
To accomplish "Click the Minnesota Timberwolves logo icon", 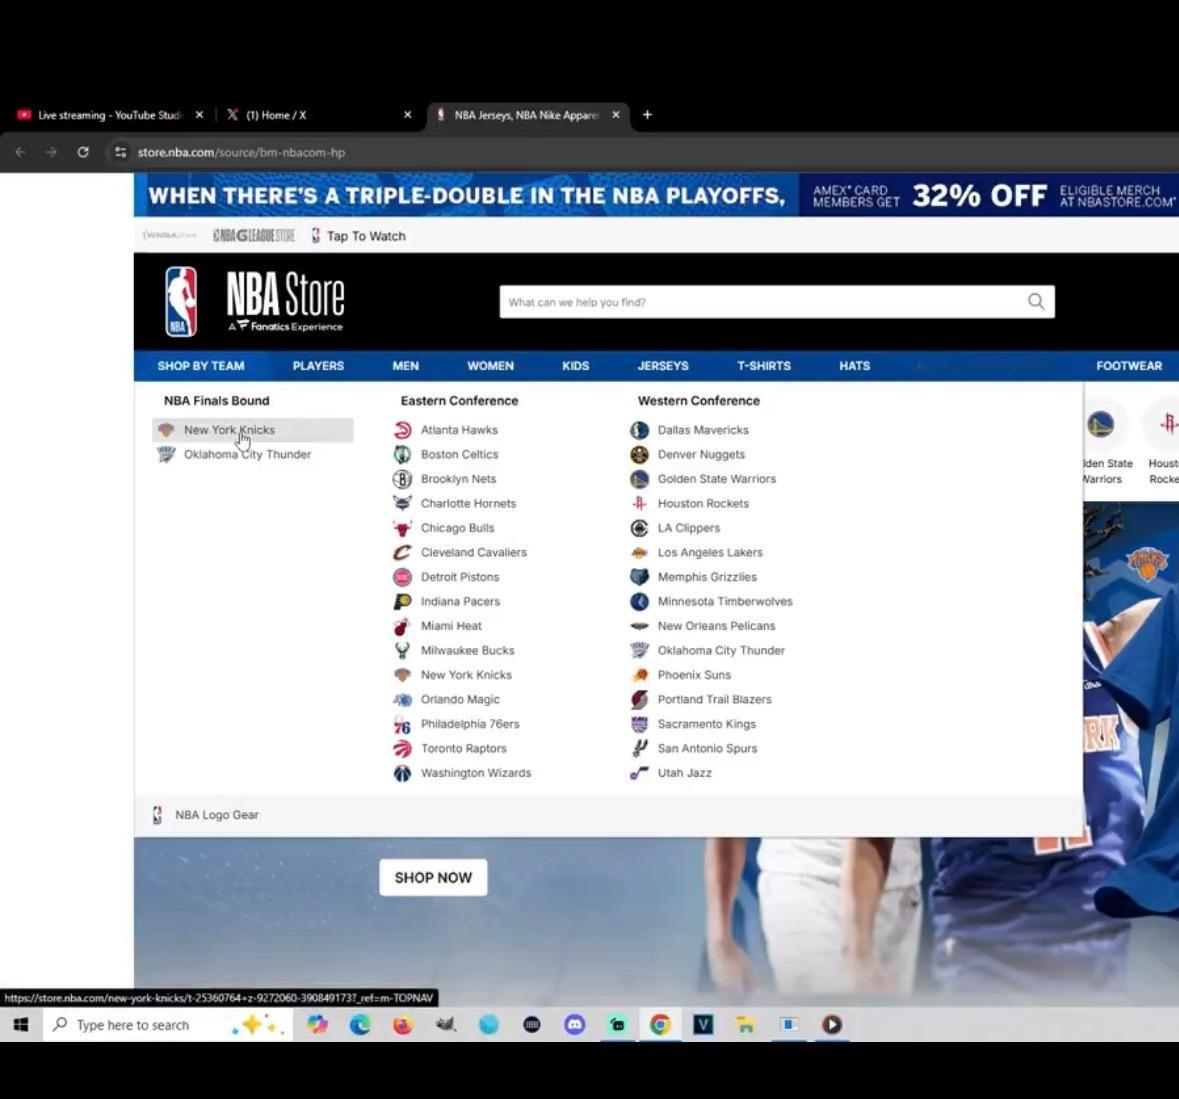I will (639, 601).
